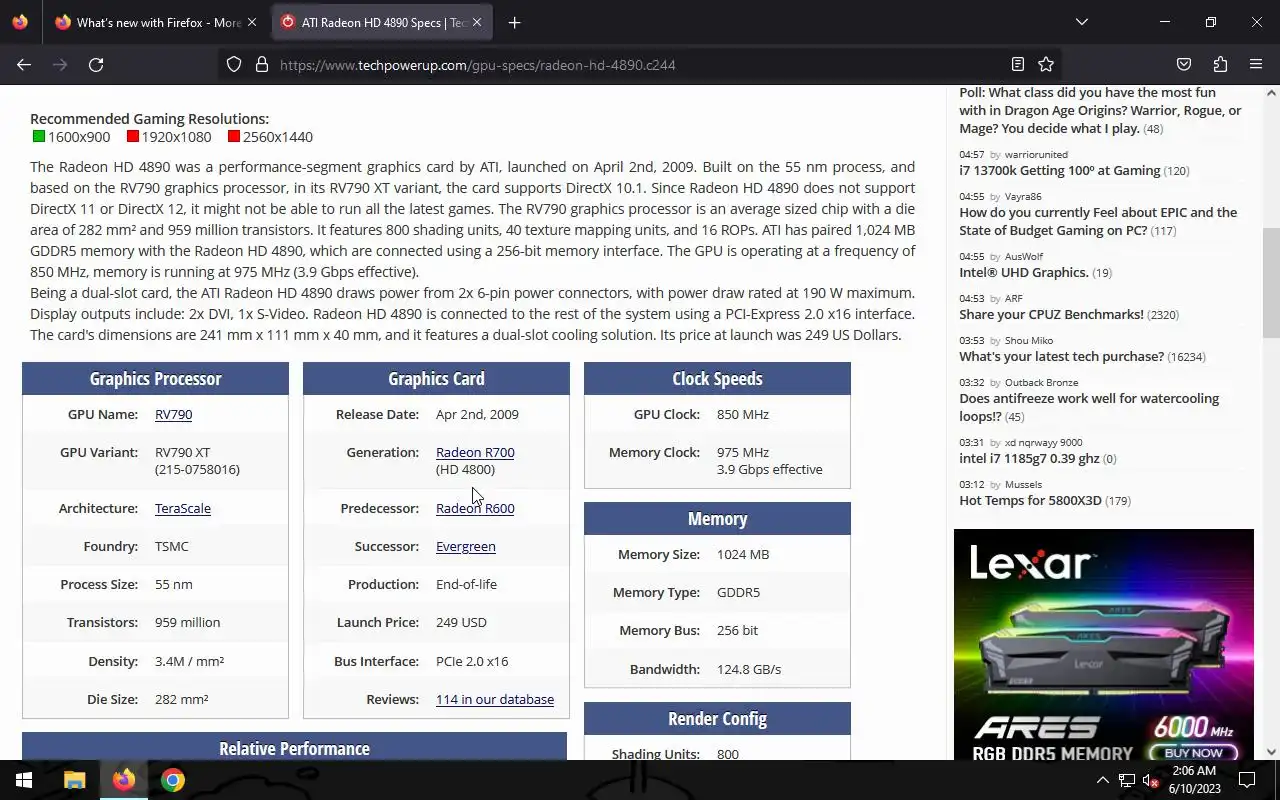The image size is (1280, 800).
Task: Open the RV790 GPU name link
Action: coord(173,414)
